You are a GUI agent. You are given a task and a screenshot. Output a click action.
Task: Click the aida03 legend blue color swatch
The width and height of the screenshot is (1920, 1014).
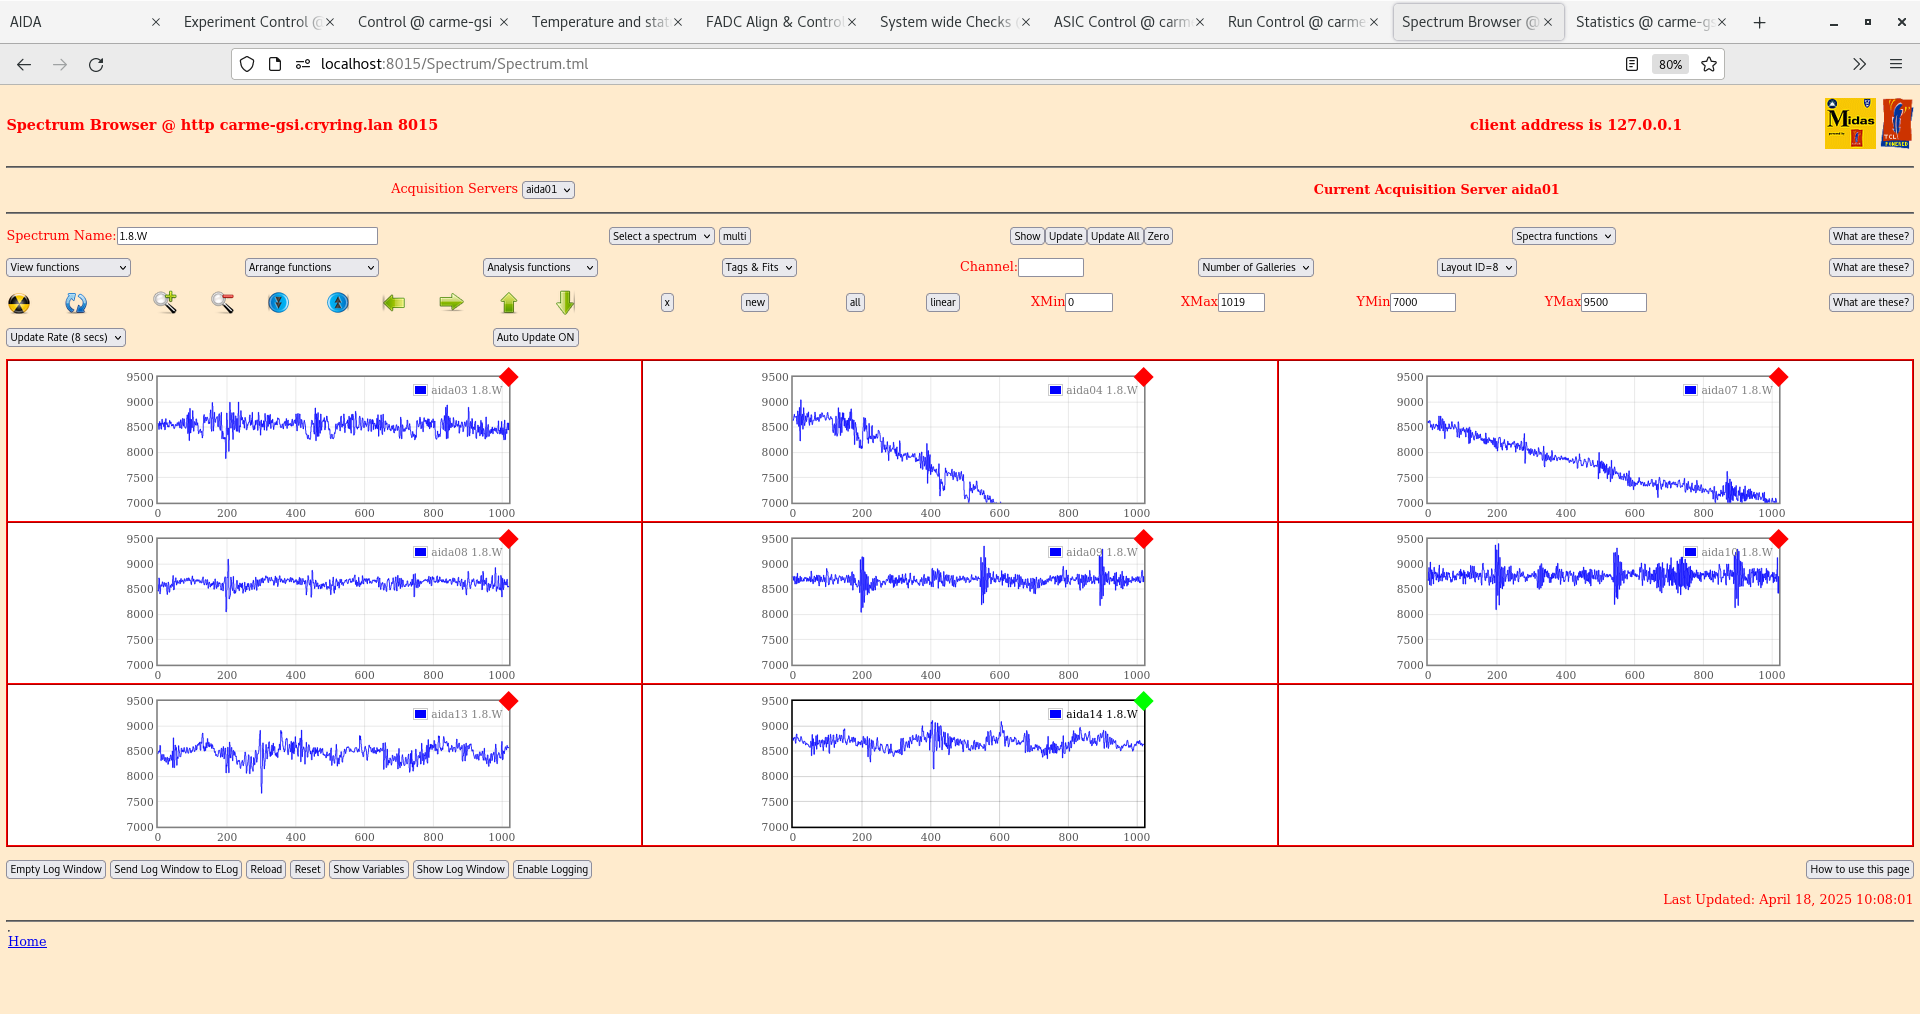point(420,390)
